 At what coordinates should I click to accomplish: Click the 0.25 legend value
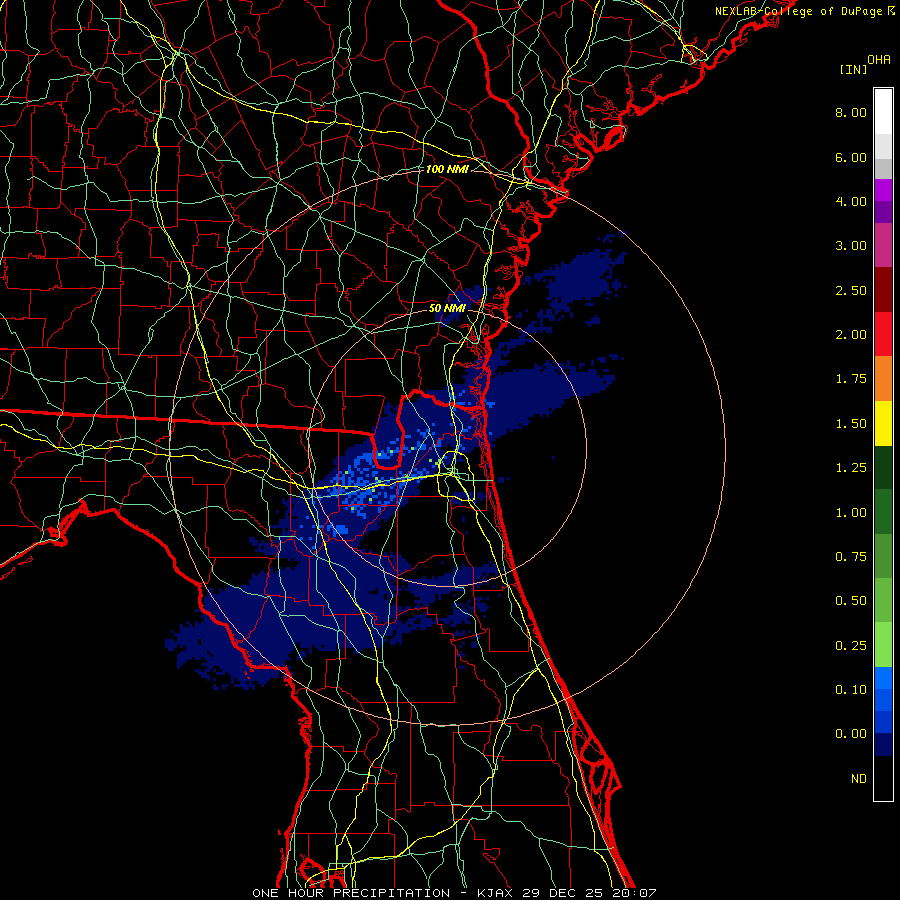[x=851, y=646]
